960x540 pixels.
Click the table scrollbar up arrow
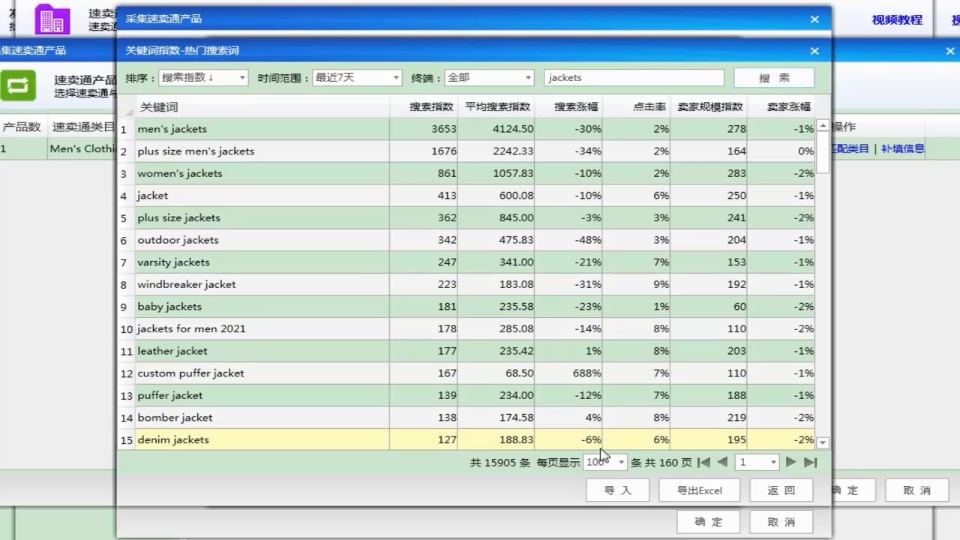pyautogui.click(x=823, y=126)
